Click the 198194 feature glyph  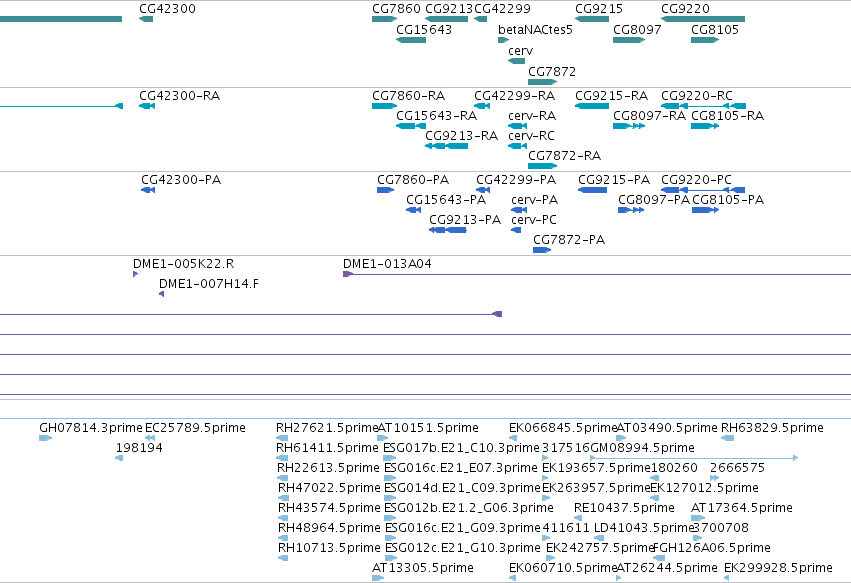pyautogui.click(x=119, y=458)
